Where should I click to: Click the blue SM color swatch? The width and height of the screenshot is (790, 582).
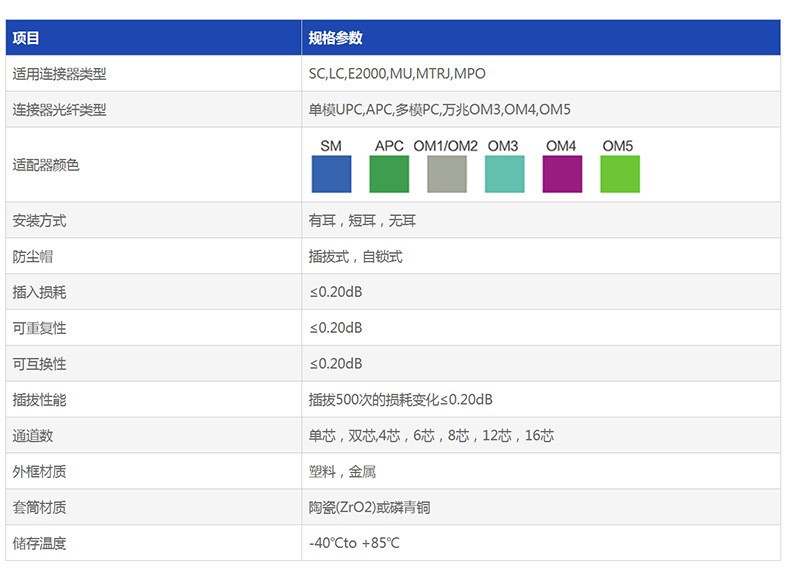[331, 174]
